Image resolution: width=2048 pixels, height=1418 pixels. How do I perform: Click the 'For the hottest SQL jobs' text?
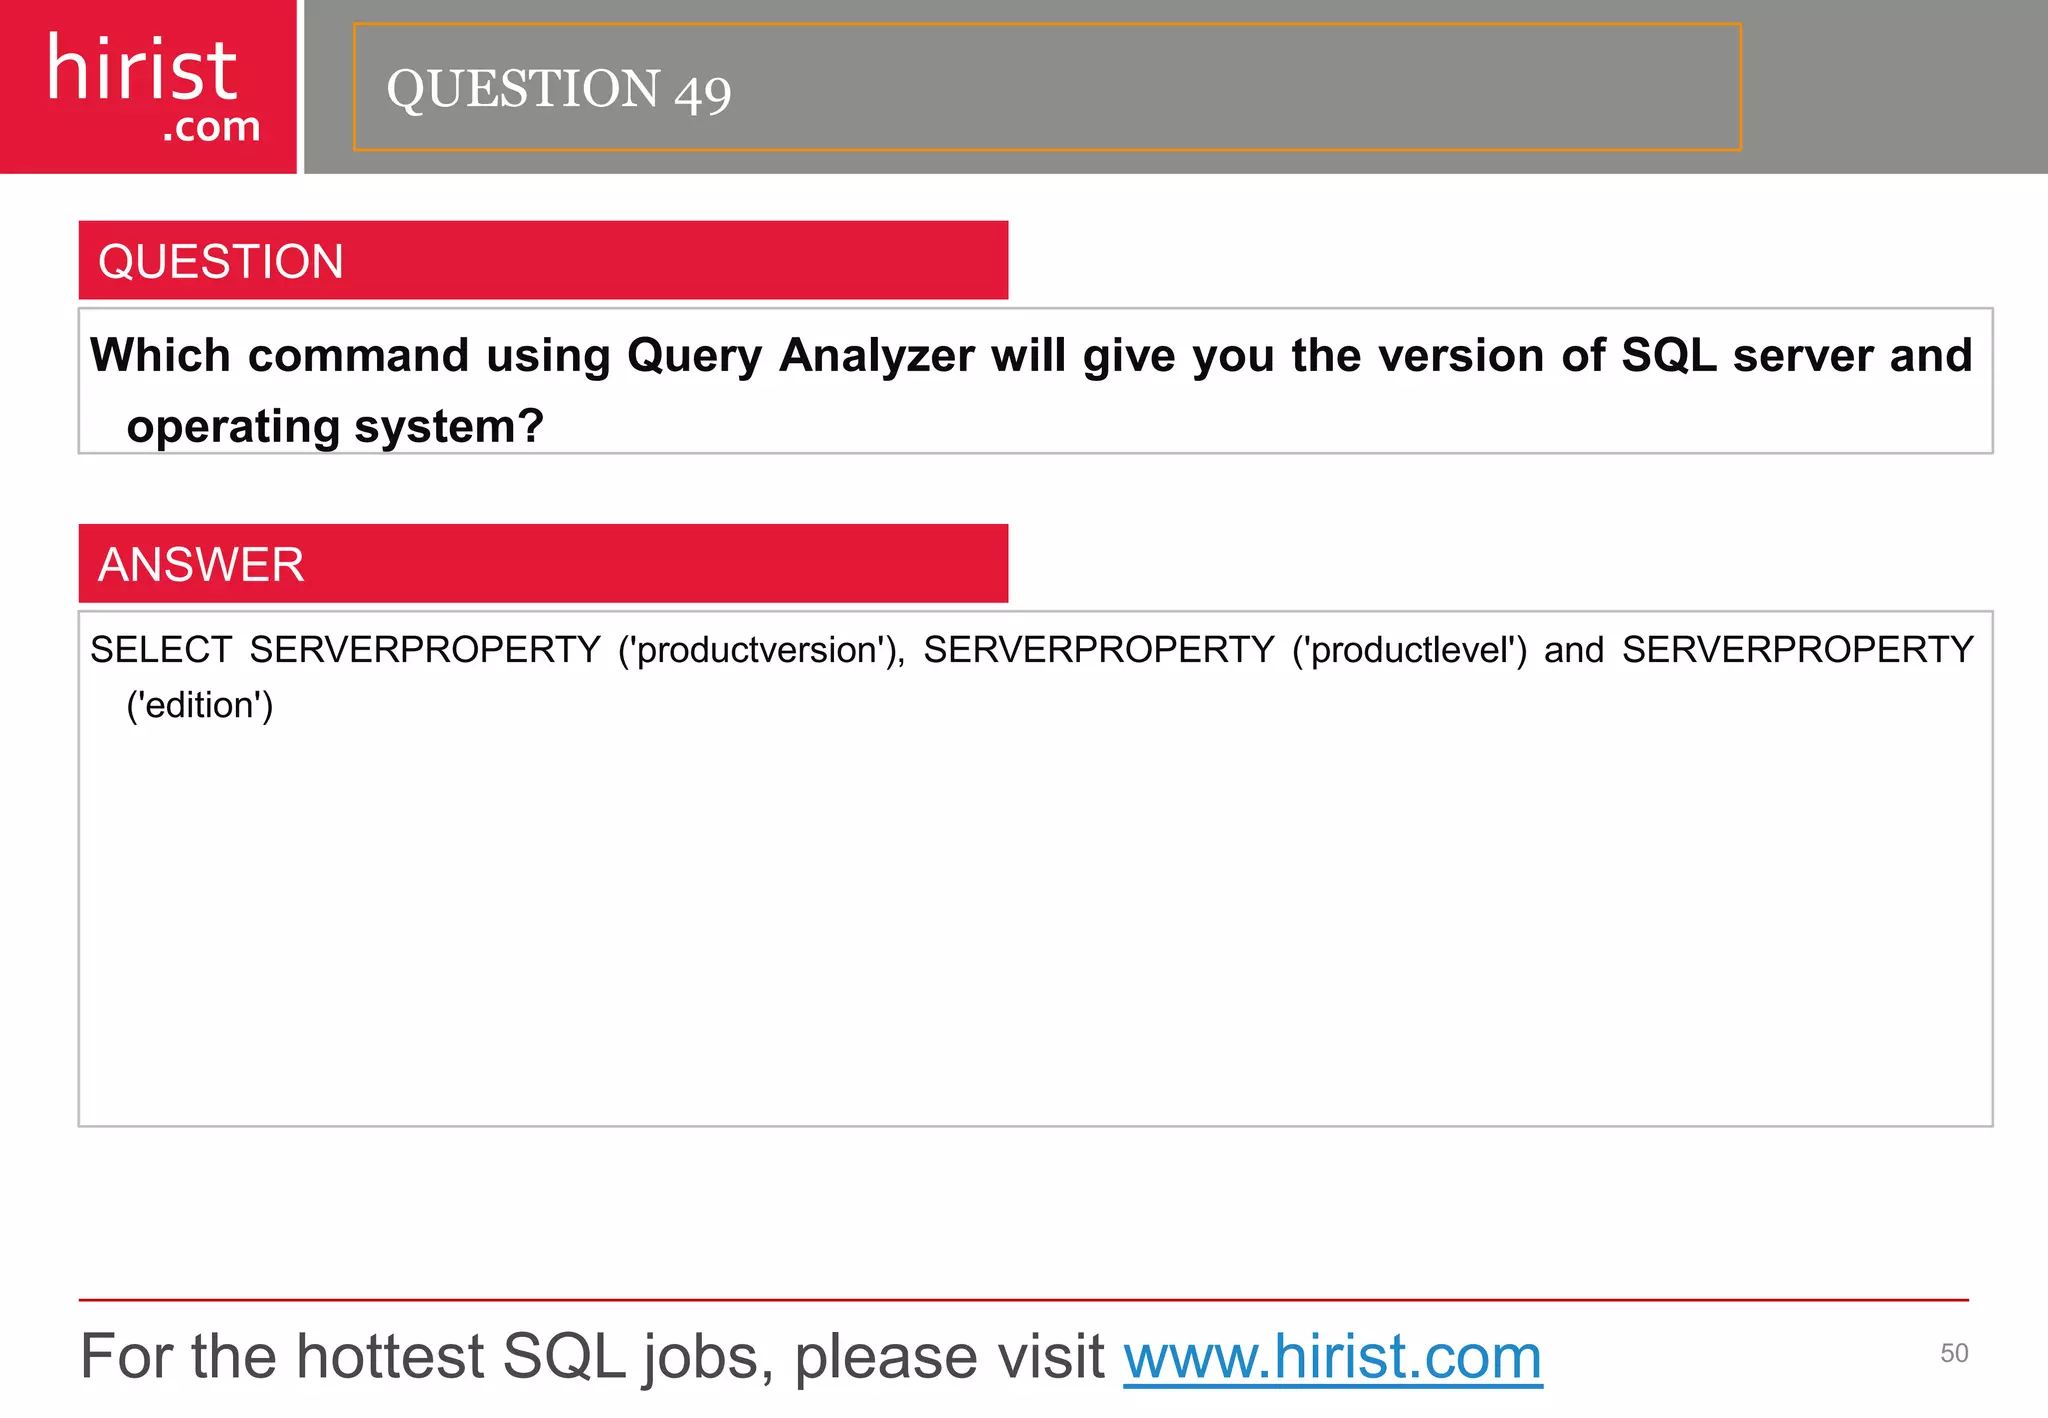pos(592,1357)
